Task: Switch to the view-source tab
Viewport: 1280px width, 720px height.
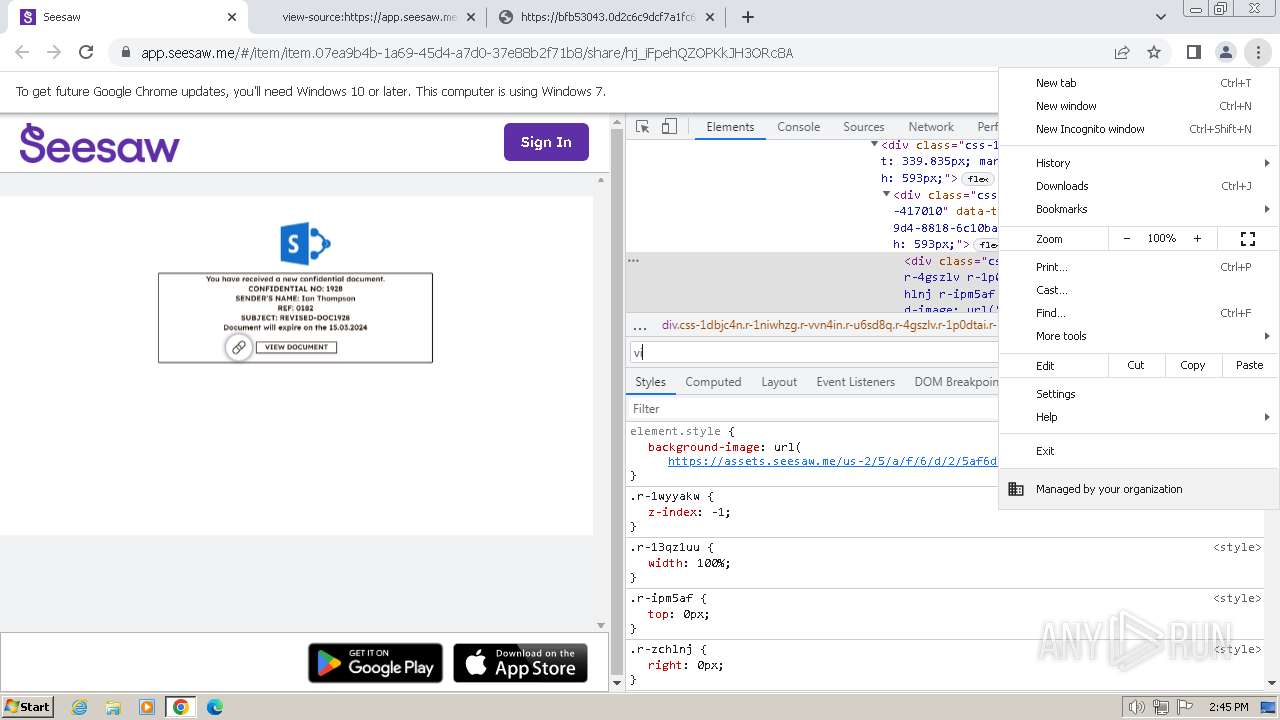Action: [x=368, y=17]
